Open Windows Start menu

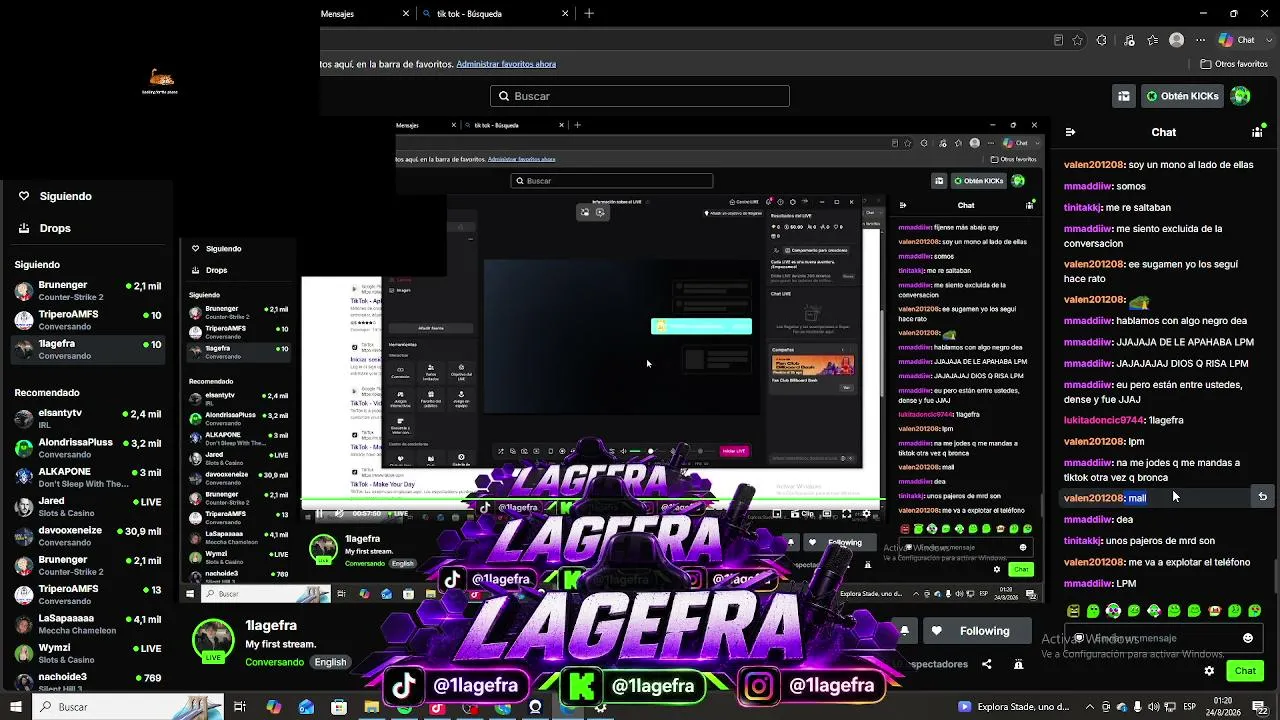[16, 707]
